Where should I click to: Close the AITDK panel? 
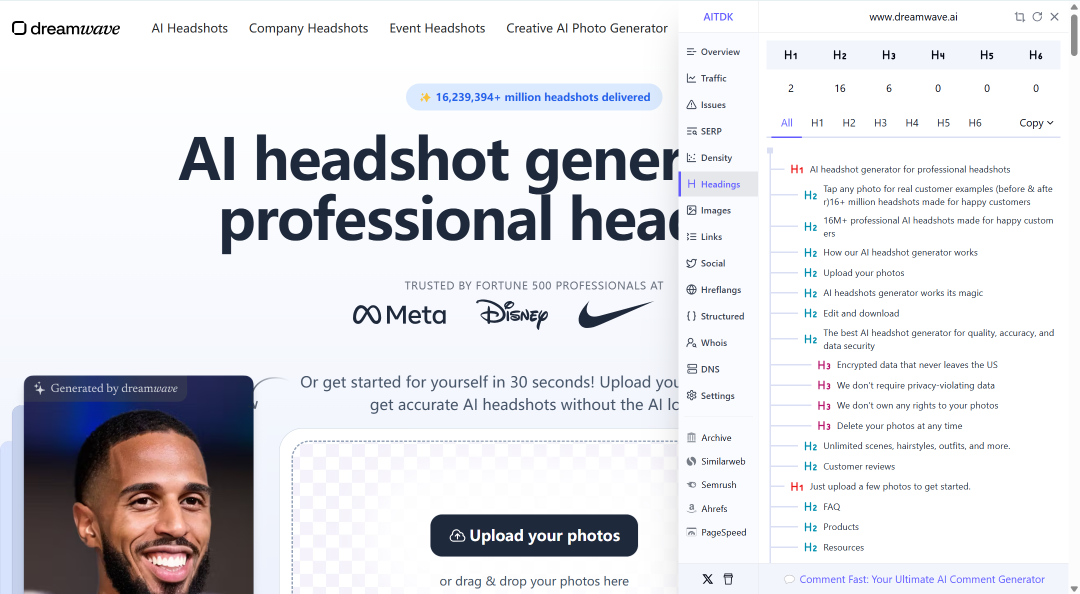1055,17
